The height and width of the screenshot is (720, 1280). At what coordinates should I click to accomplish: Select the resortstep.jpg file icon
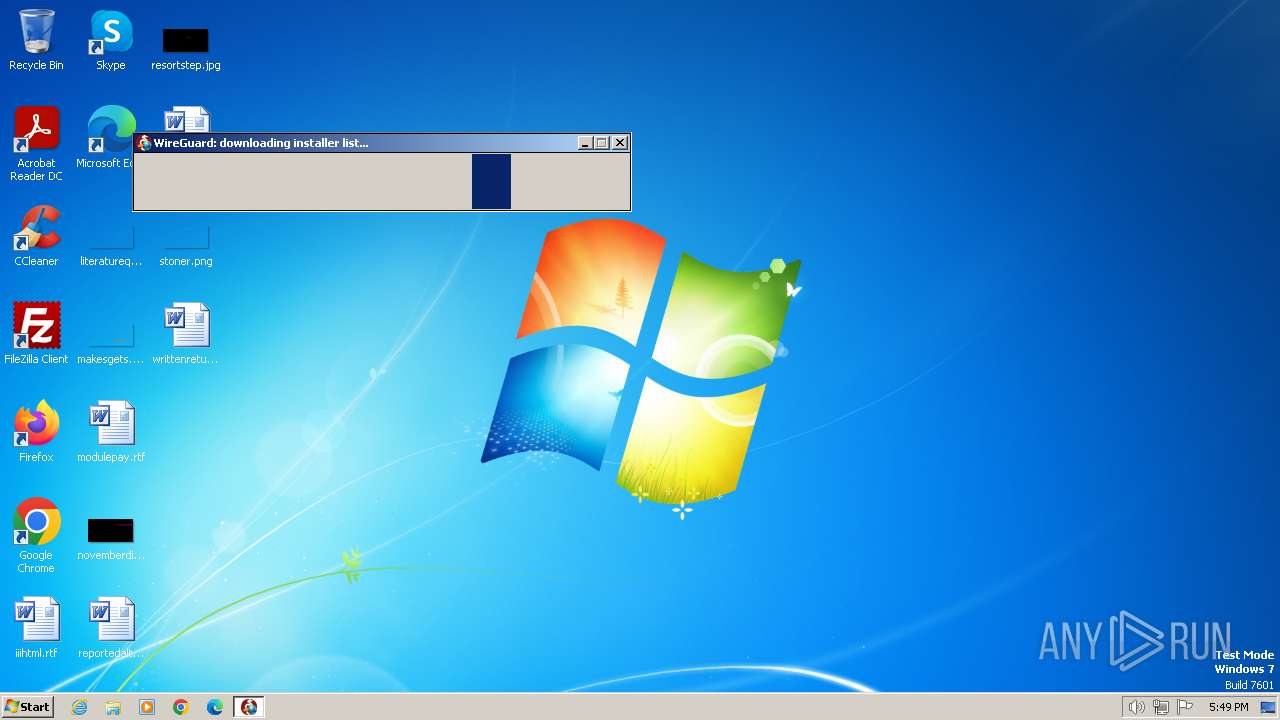[185, 48]
